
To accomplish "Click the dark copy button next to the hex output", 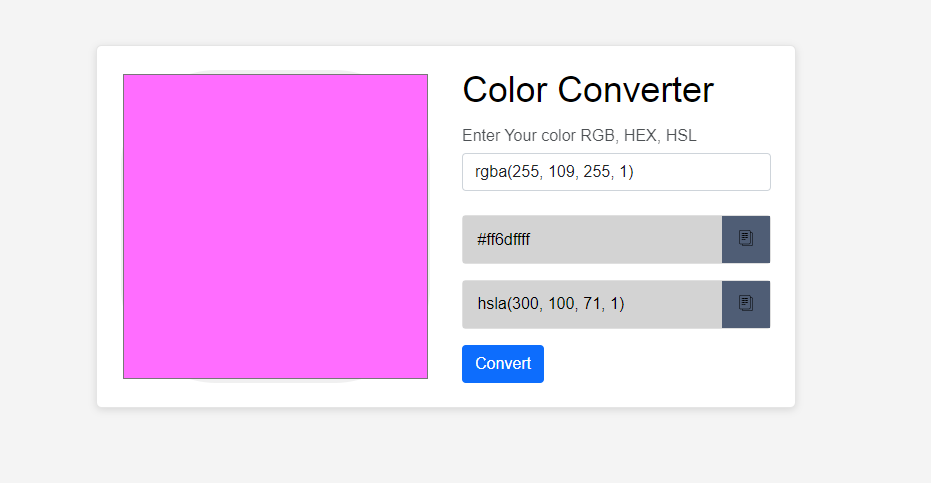I will click(746, 239).
